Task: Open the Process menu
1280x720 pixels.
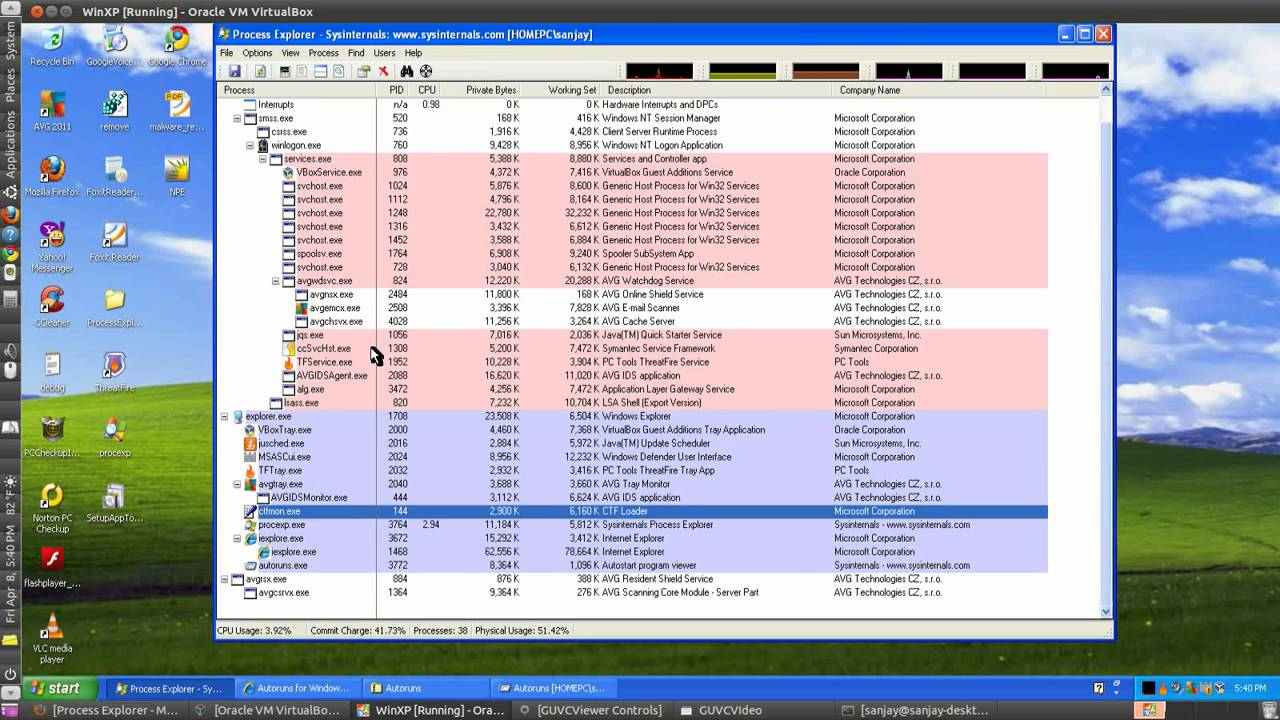Action: coord(324,53)
